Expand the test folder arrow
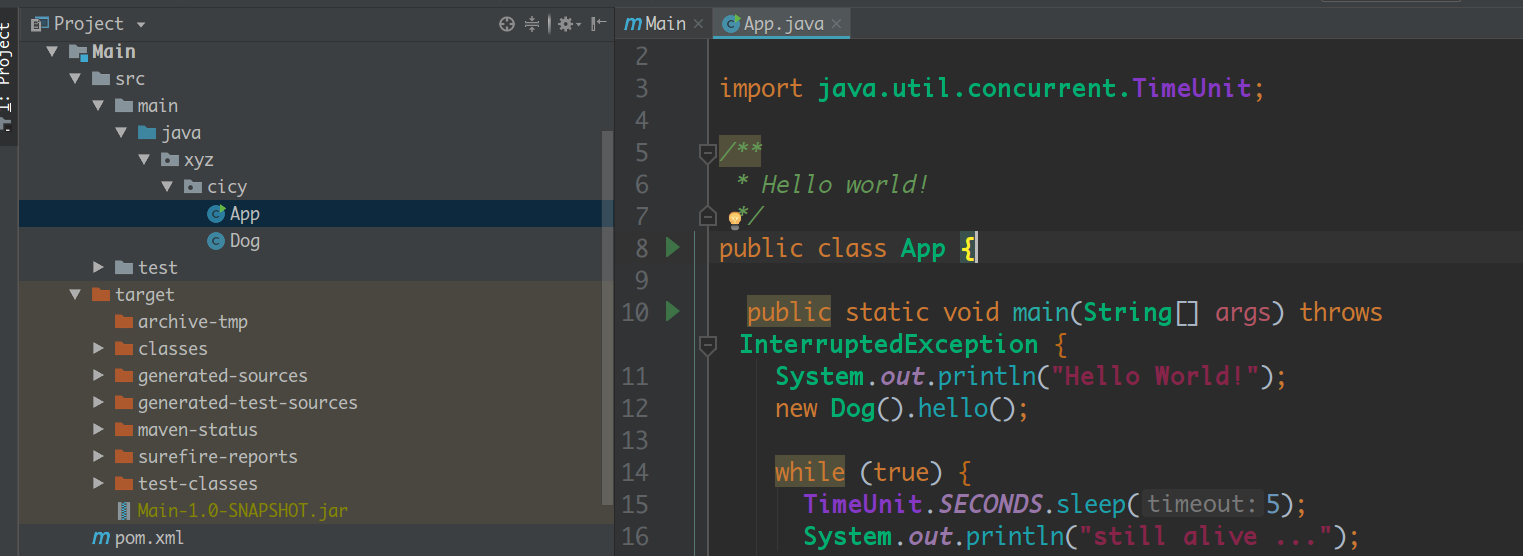Image resolution: width=1523 pixels, height=556 pixels. coord(98,267)
